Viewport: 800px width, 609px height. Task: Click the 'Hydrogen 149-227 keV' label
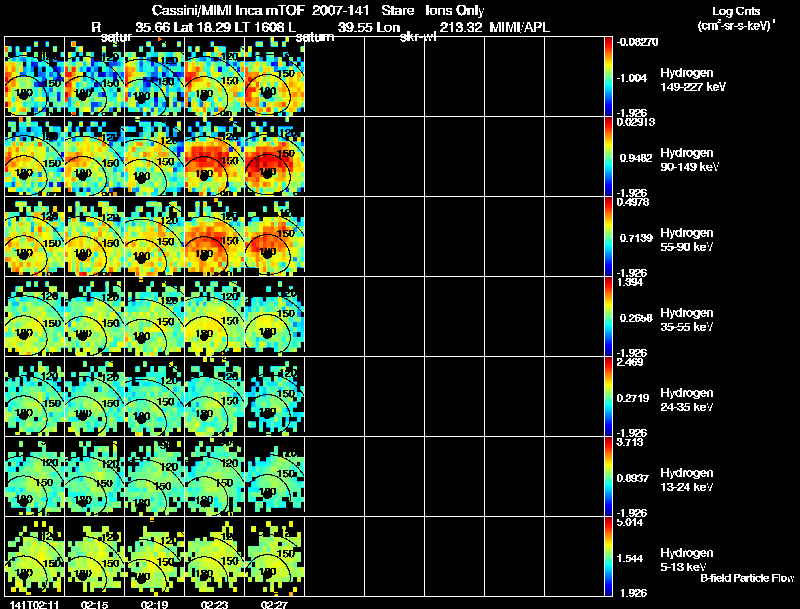point(693,80)
